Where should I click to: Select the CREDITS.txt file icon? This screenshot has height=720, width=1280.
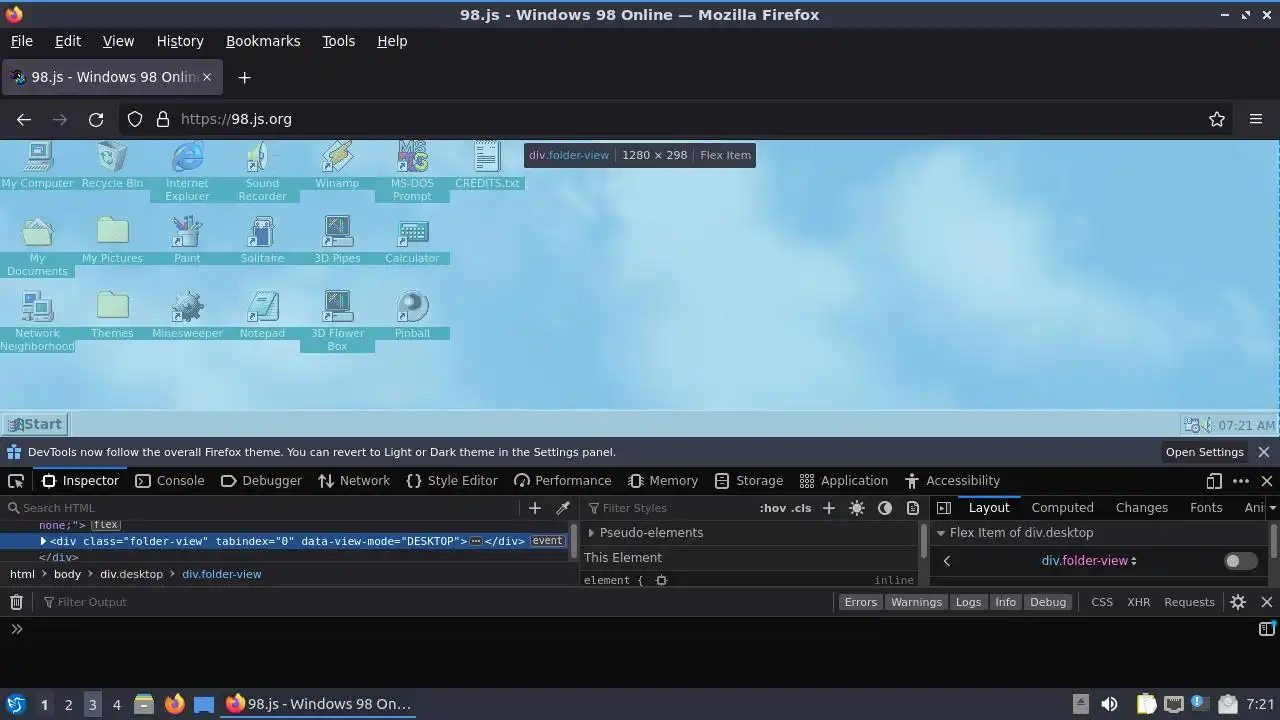(487, 165)
